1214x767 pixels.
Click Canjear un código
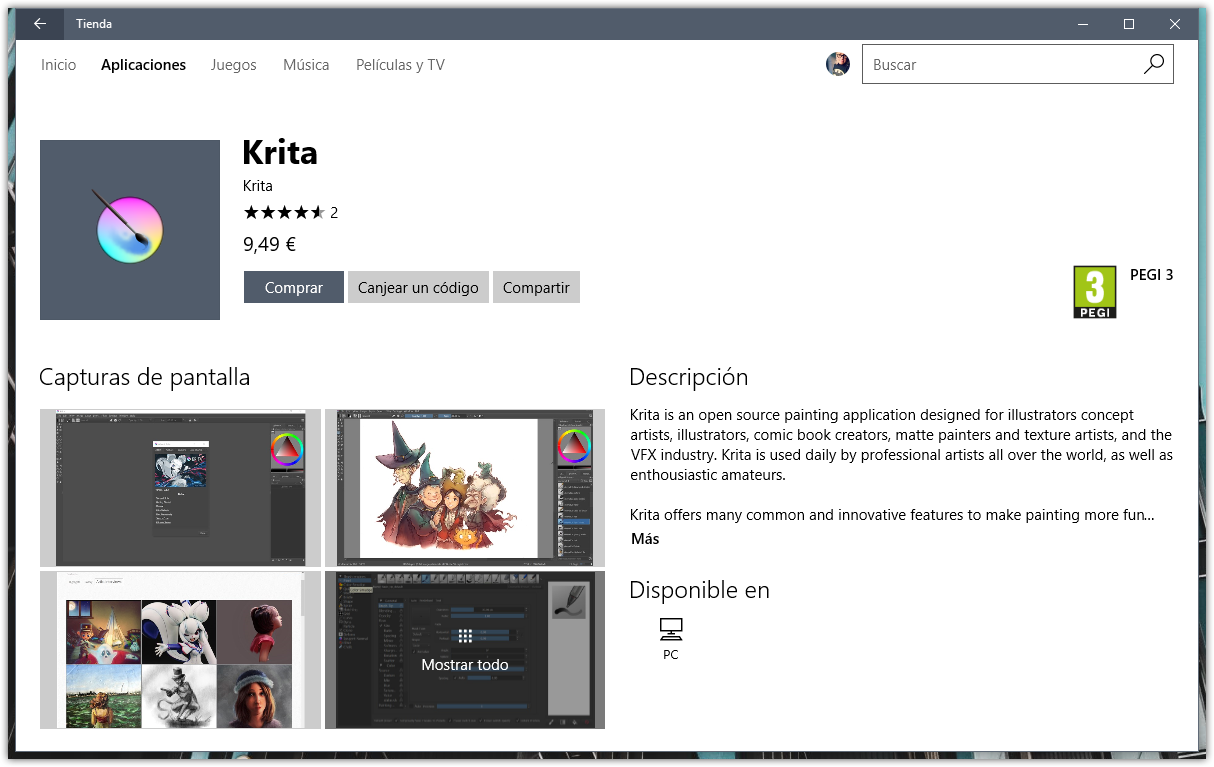point(418,287)
